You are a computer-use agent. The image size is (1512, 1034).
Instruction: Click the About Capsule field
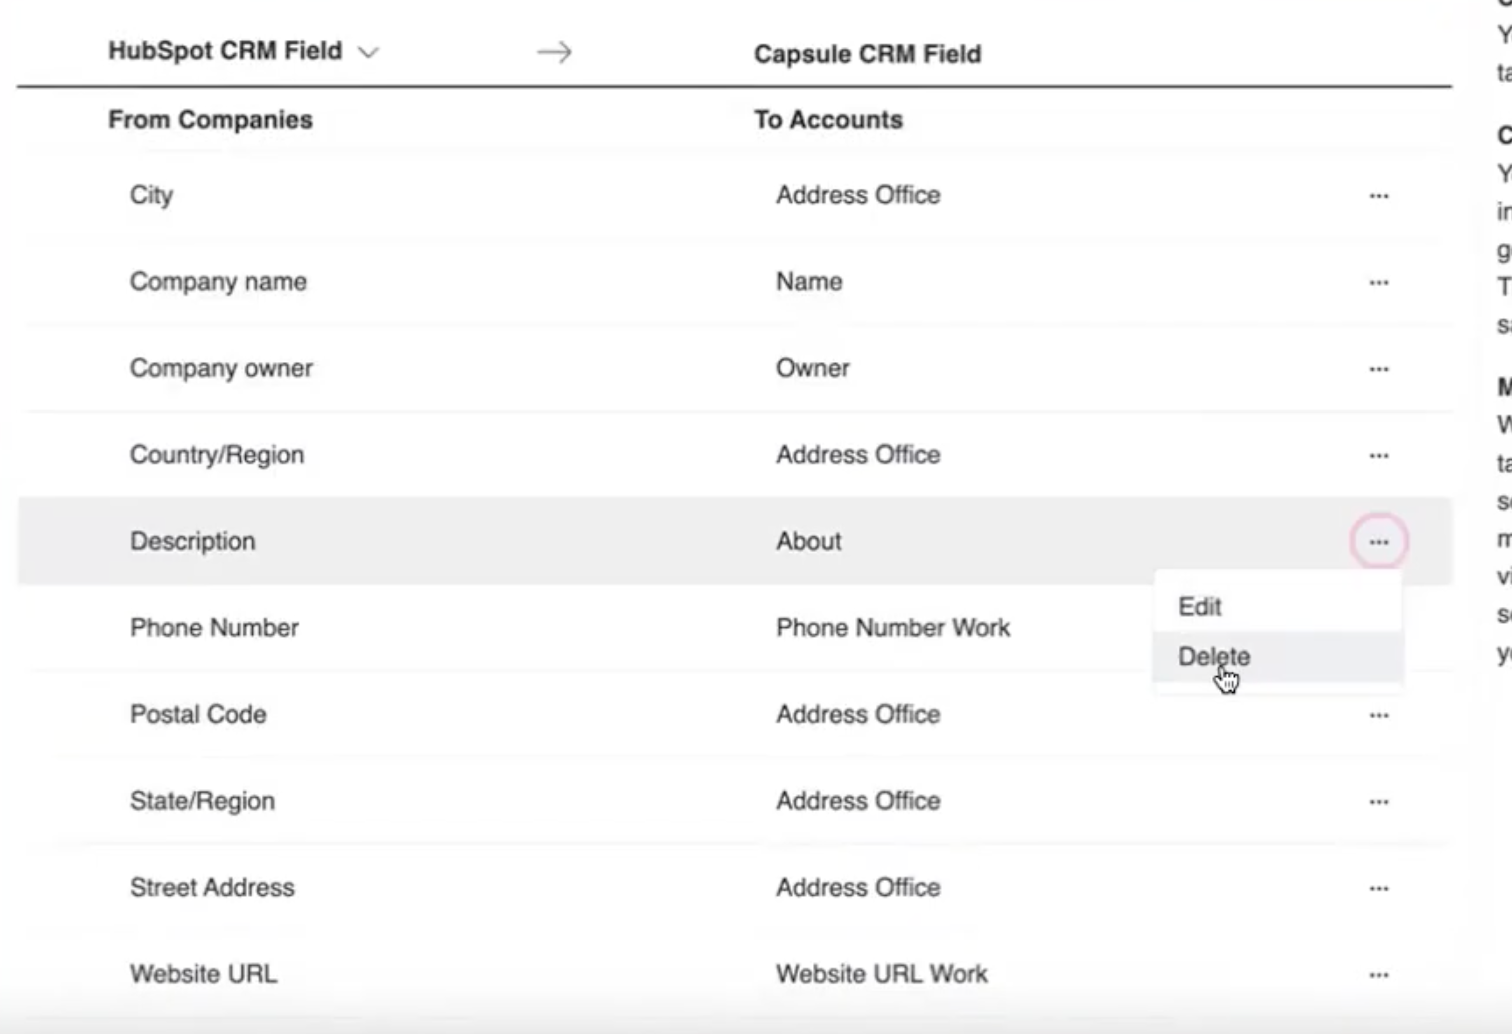[x=809, y=541]
